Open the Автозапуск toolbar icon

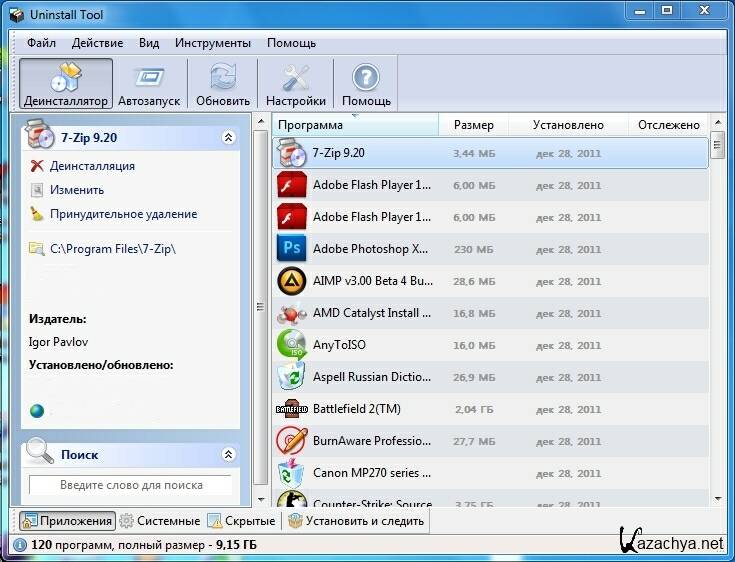pos(149,79)
